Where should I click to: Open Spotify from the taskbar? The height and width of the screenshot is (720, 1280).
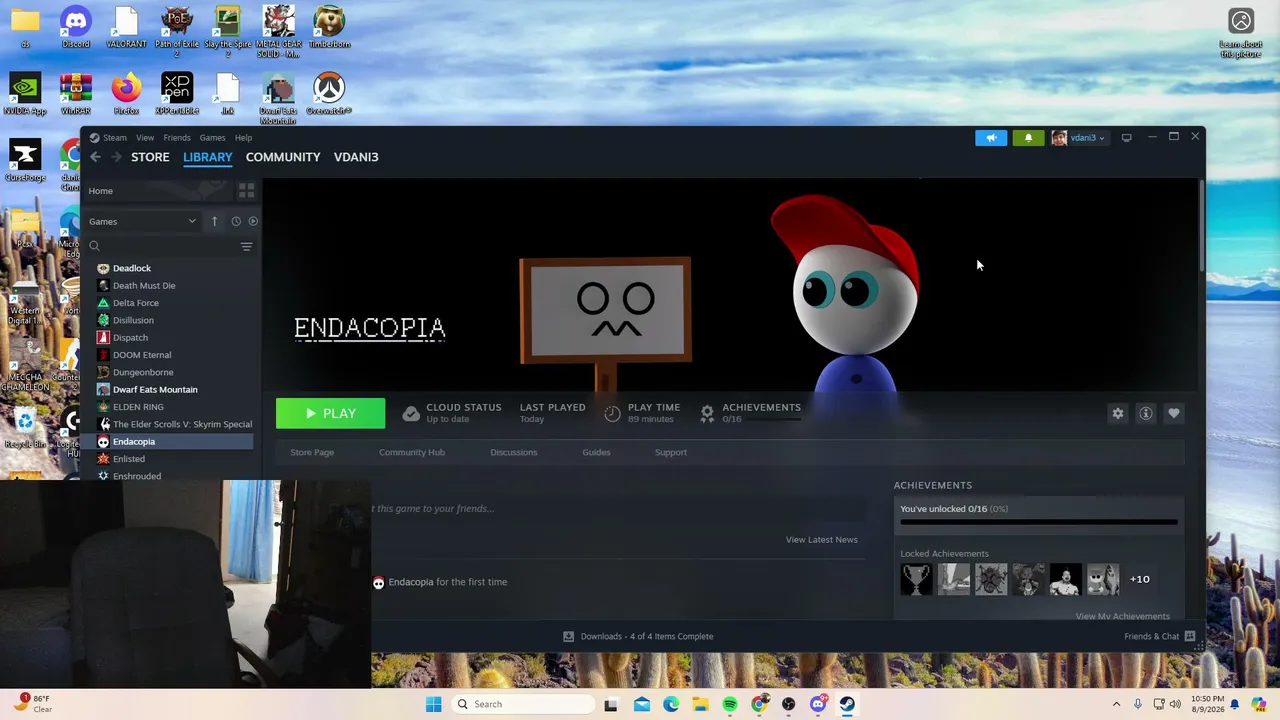click(x=730, y=704)
